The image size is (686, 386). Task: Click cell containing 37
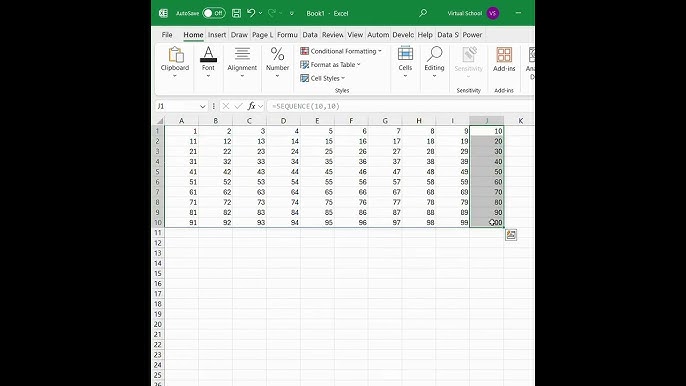pyautogui.click(x=385, y=161)
